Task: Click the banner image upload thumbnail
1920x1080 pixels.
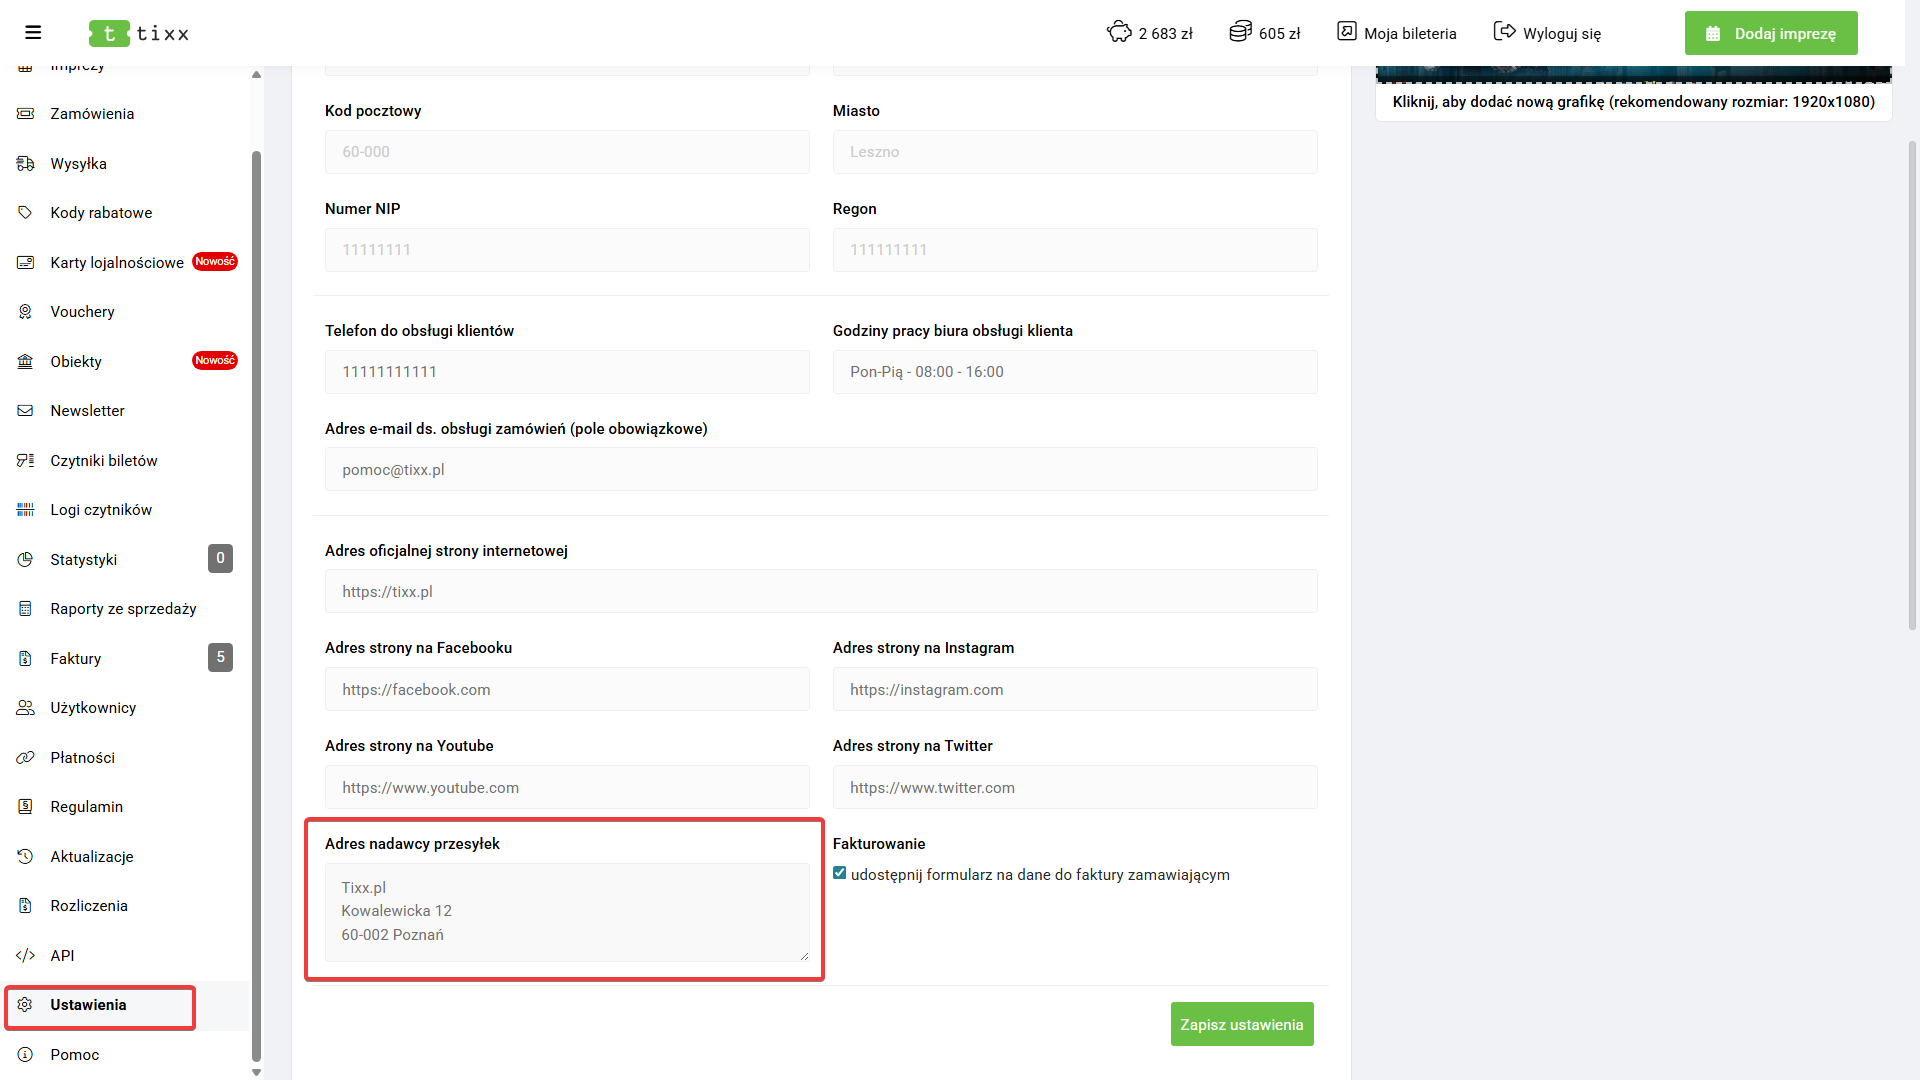Action: [1632, 75]
